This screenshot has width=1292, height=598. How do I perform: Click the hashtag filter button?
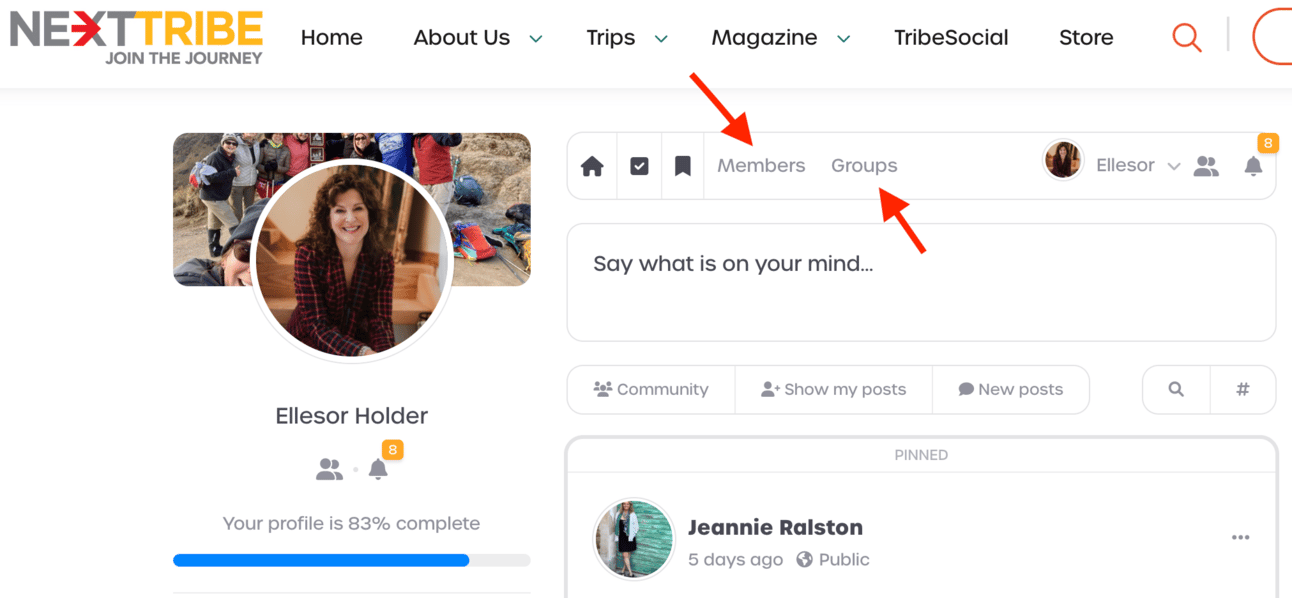(1243, 389)
